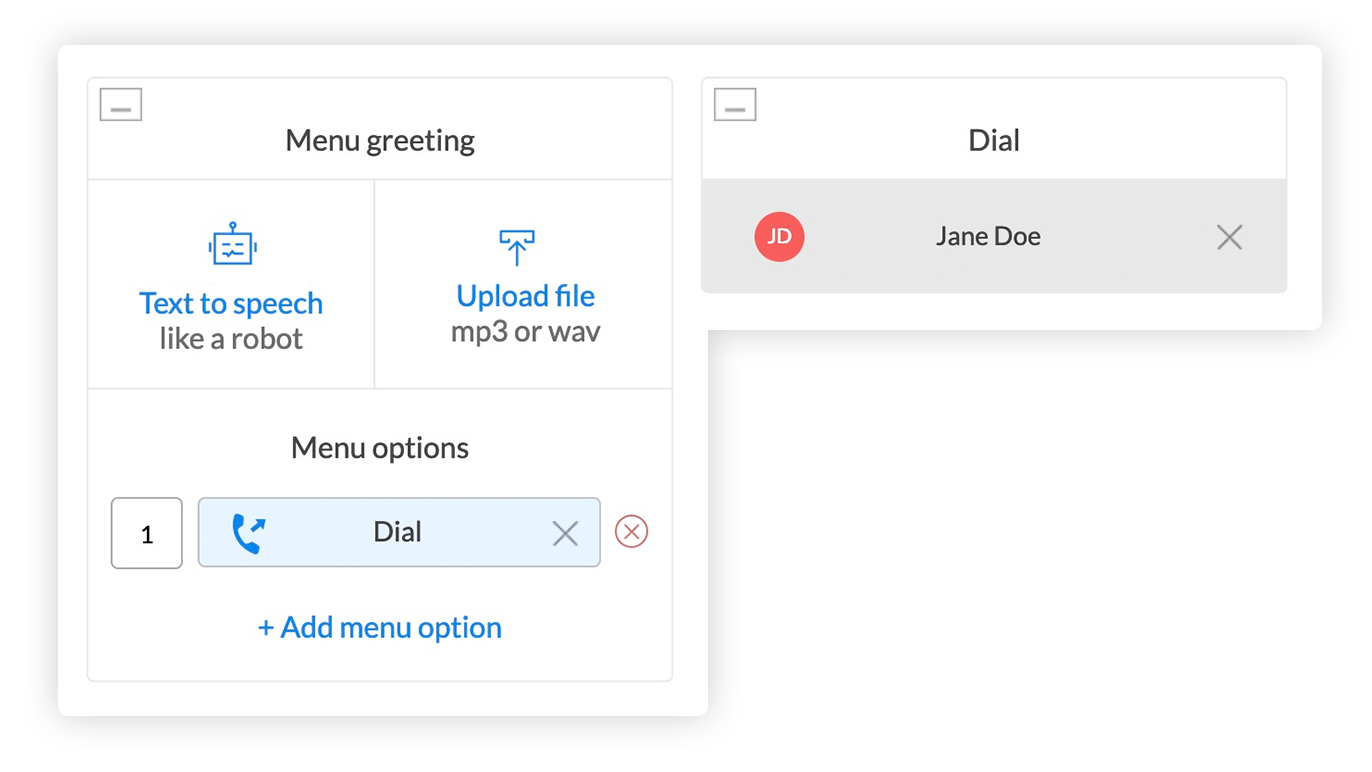Select the Text to speech link

[231, 303]
